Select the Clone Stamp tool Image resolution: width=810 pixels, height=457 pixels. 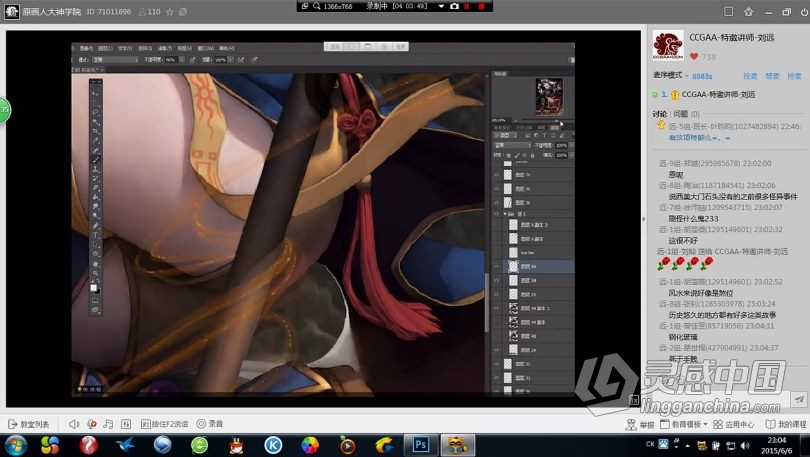click(x=97, y=169)
